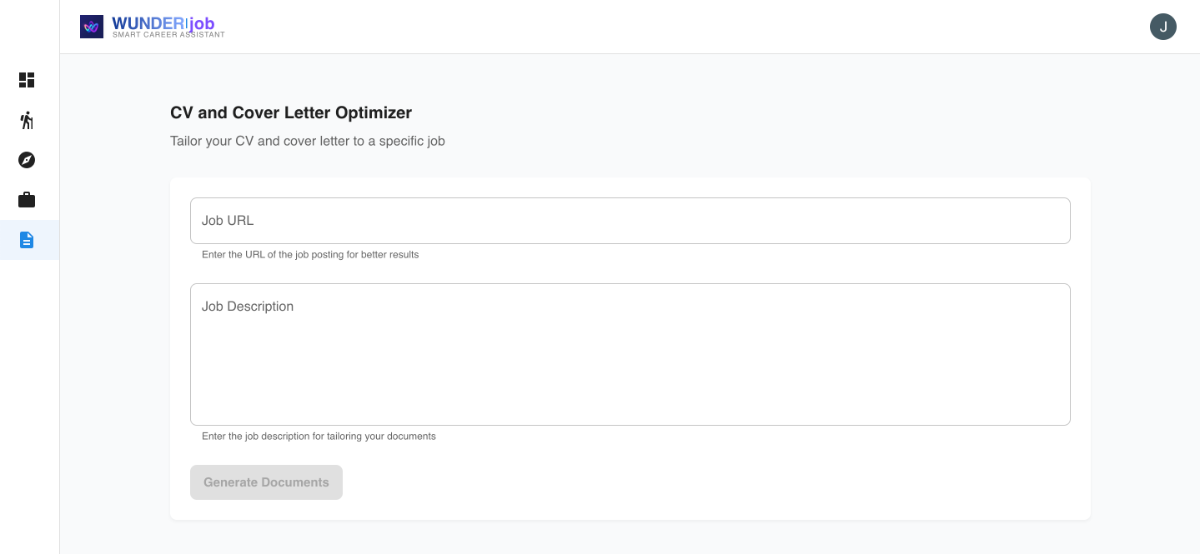Image resolution: width=1200 pixels, height=554 pixels.
Task: Open the Dashboard icon in sidebar
Action: pos(27,80)
